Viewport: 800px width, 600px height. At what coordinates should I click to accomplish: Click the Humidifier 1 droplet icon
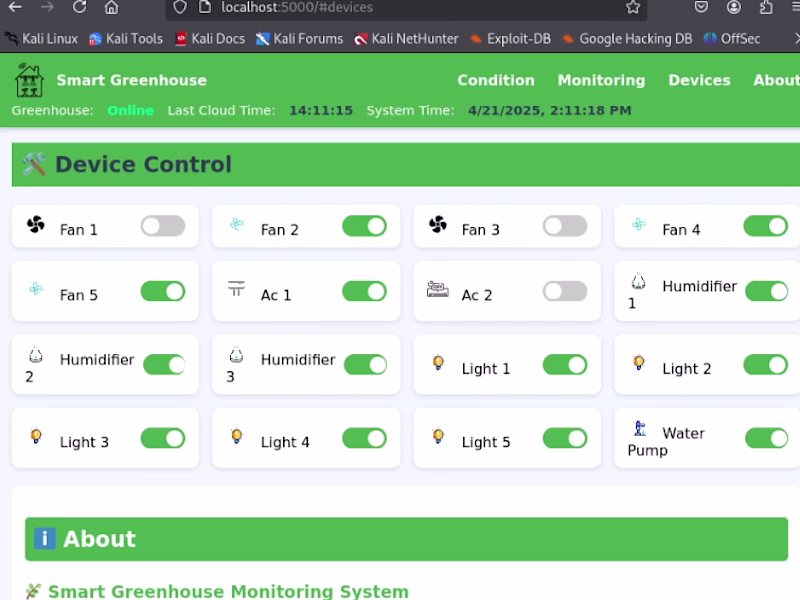638,281
